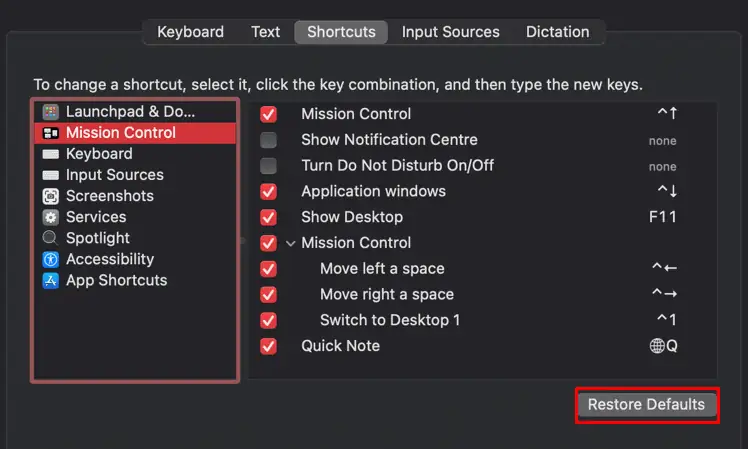Screen dimensions: 748x449
Task: Click the Restore Defaults button
Action: click(x=646, y=405)
